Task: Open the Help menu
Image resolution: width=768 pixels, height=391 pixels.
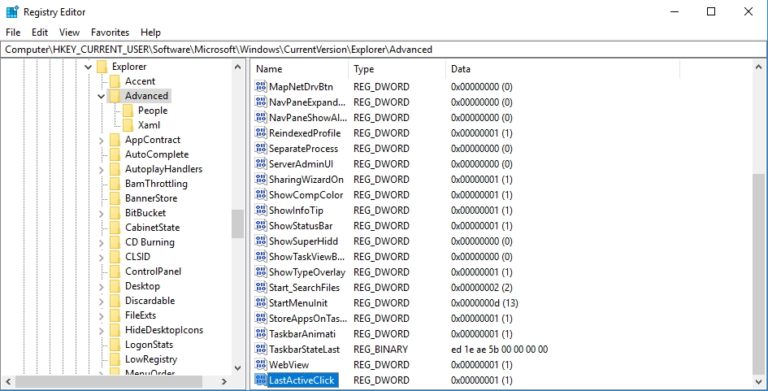Action: [150, 32]
